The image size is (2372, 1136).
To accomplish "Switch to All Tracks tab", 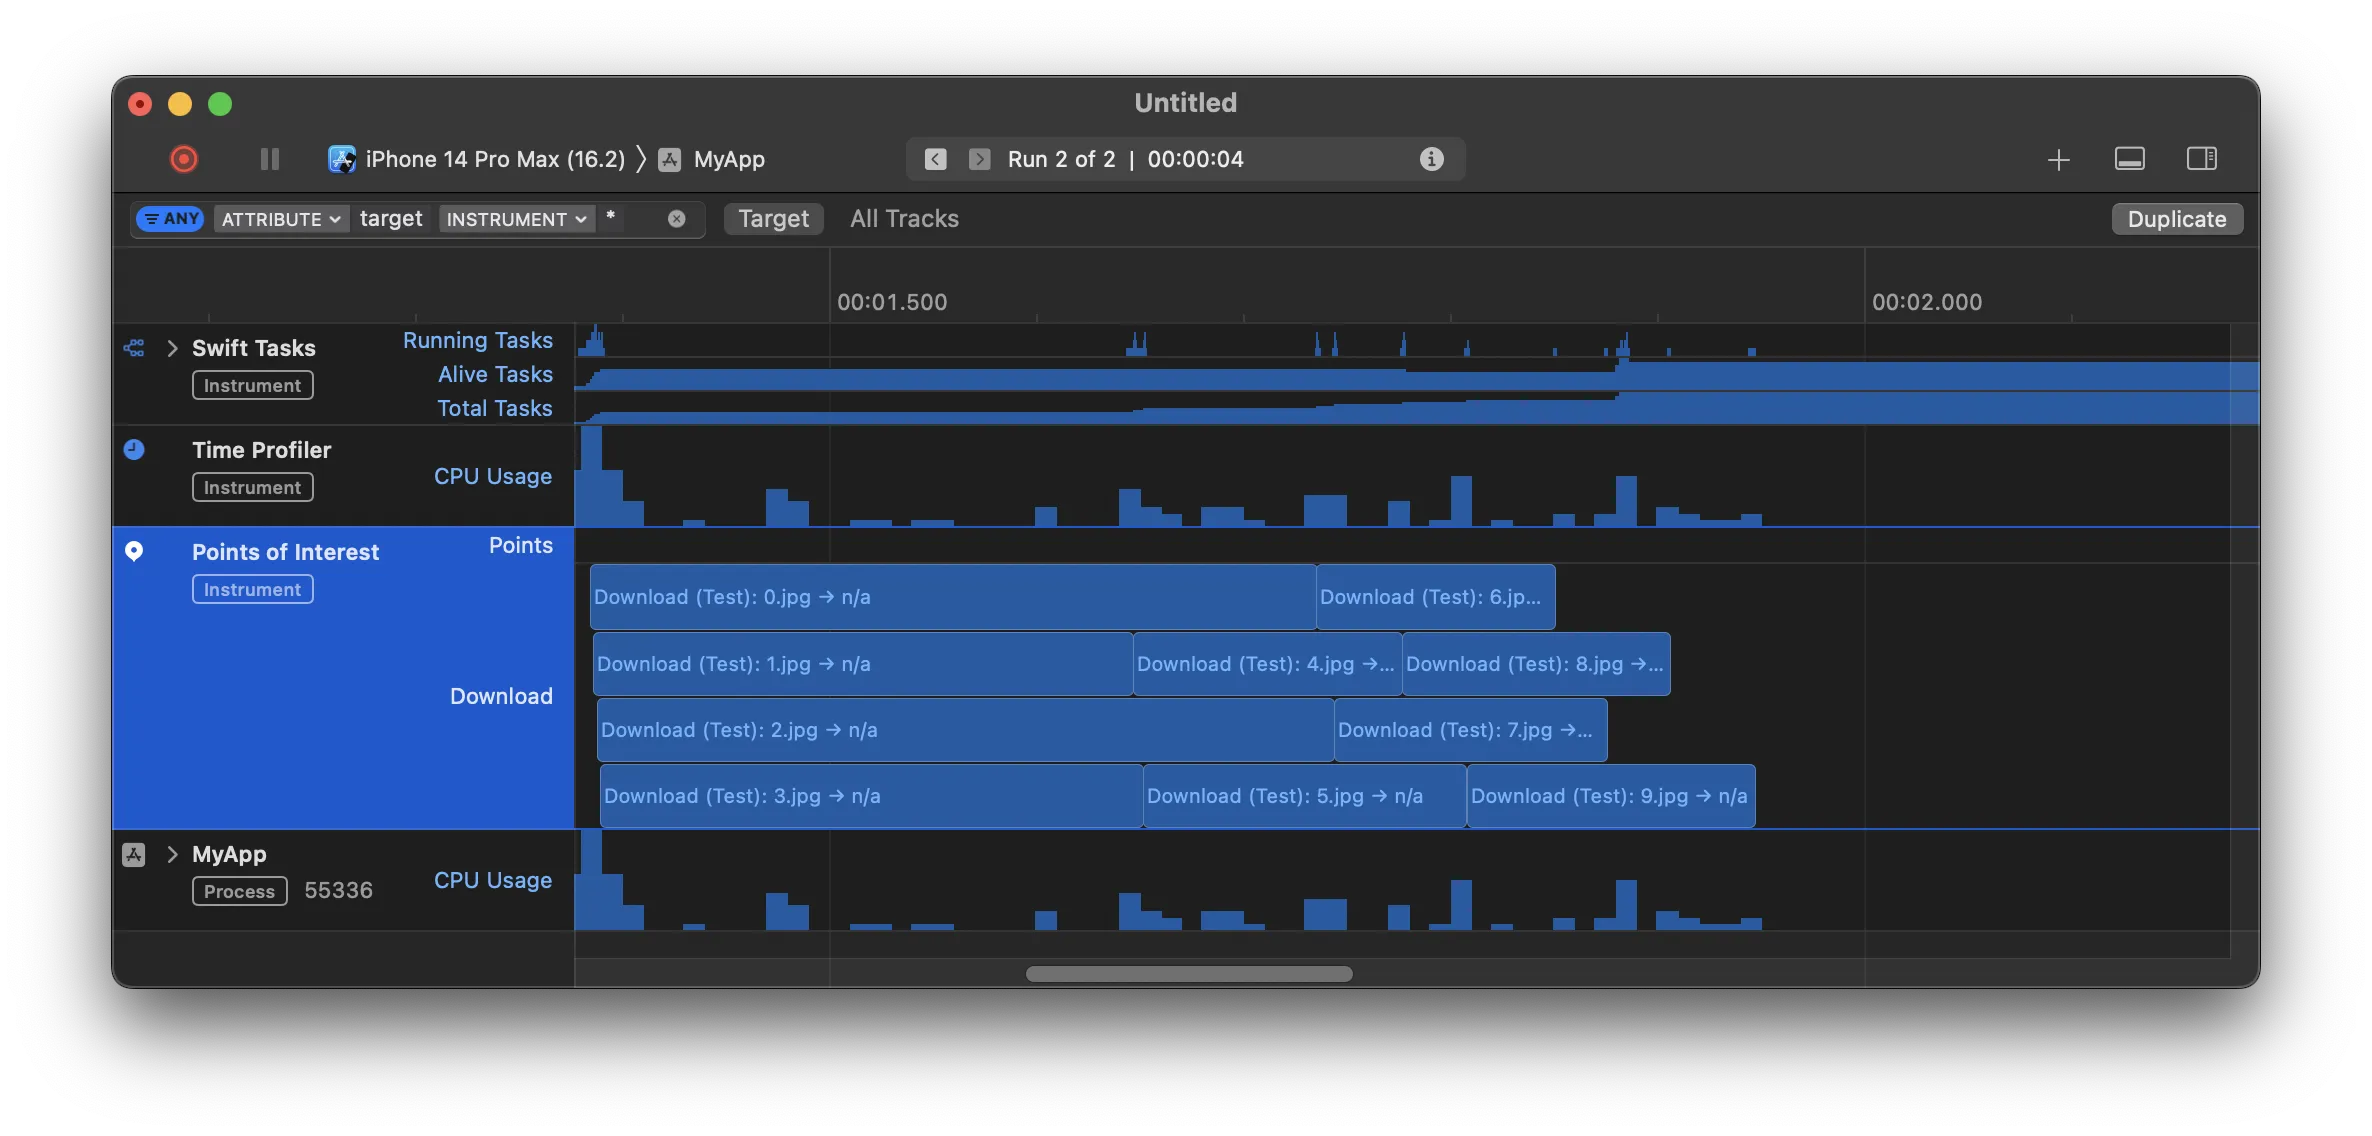I will point(904,219).
